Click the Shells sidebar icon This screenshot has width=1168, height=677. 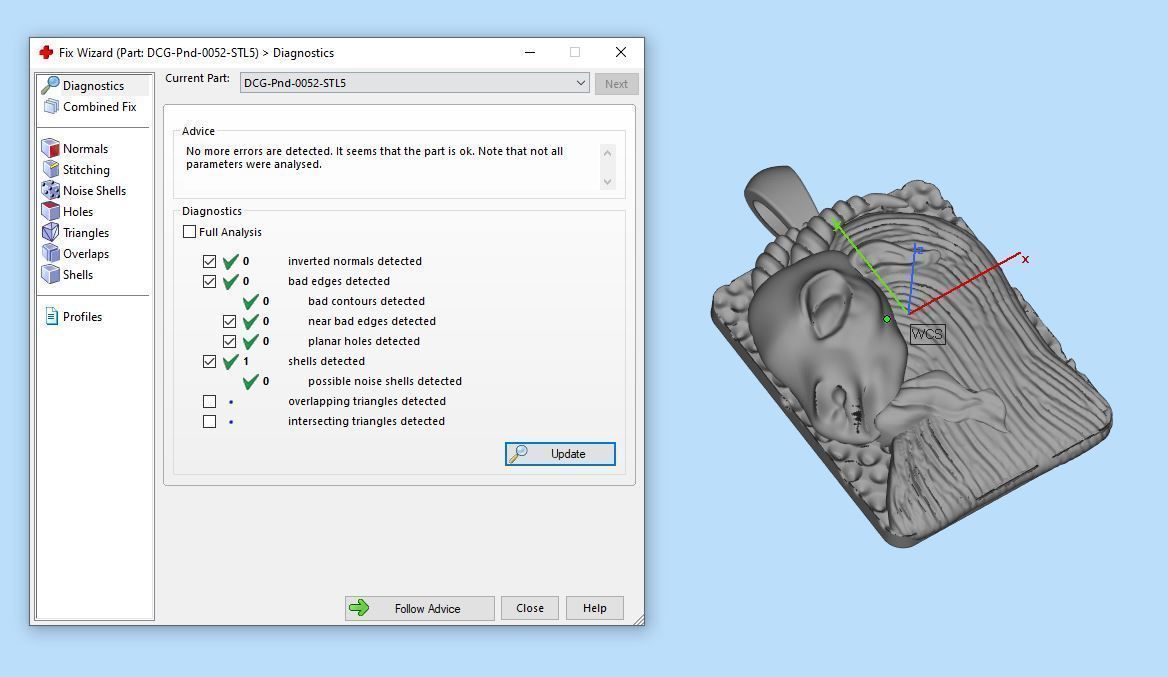(x=50, y=274)
